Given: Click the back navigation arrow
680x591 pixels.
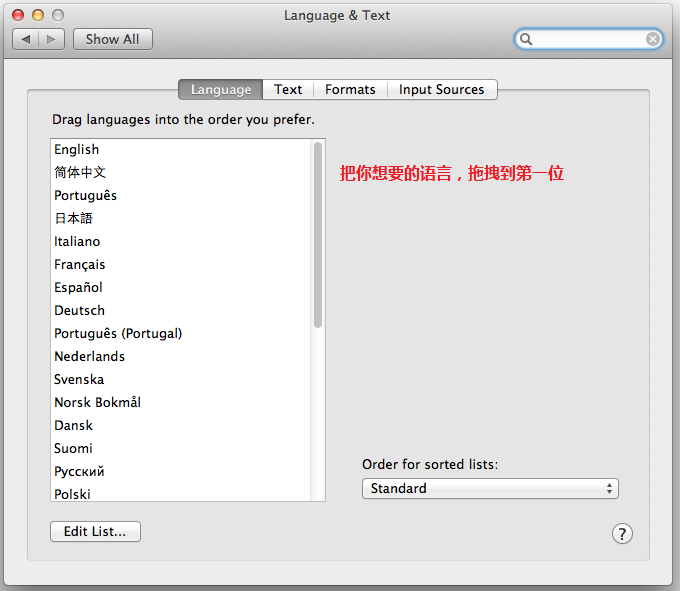Looking at the screenshot, I should (x=26, y=39).
